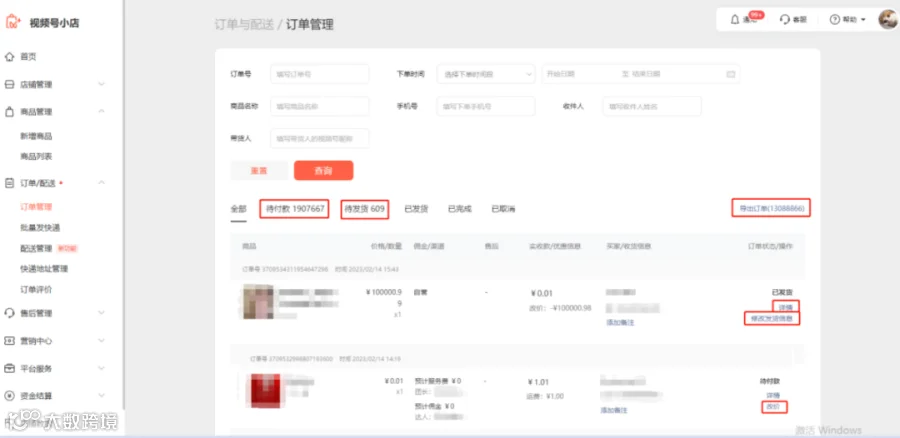Open the user avatar menu
The height and width of the screenshot is (438, 900).
[x=888, y=20]
